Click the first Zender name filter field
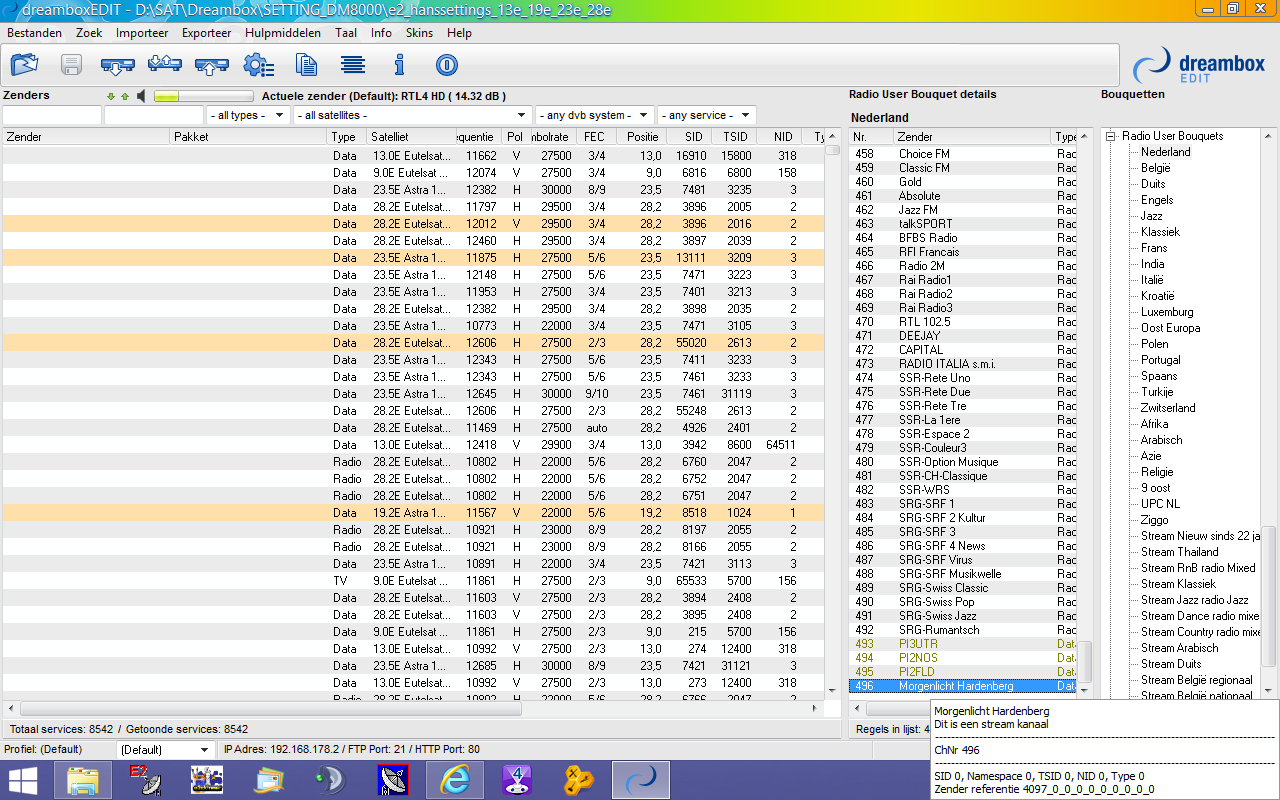1280x800 pixels. pos(51,116)
